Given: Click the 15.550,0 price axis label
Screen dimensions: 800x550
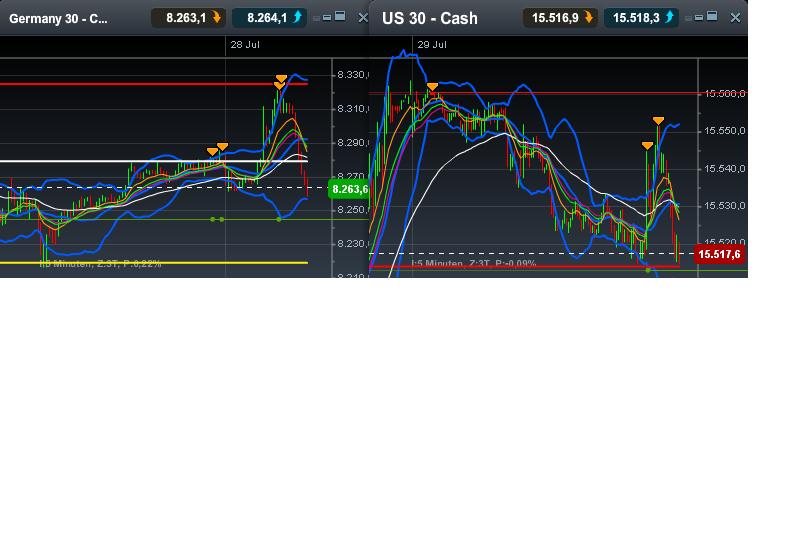Looking at the screenshot, I should coord(724,131).
